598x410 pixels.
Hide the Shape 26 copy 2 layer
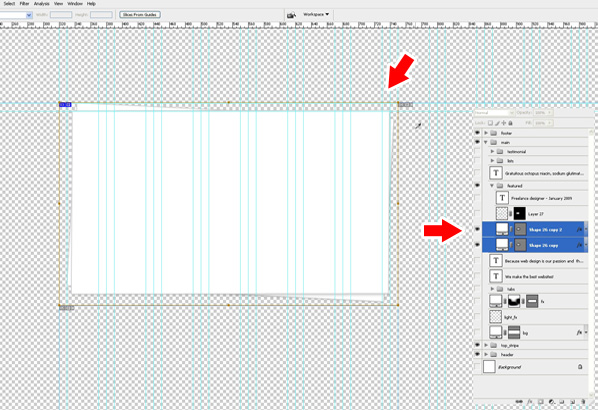(x=477, y=229)
